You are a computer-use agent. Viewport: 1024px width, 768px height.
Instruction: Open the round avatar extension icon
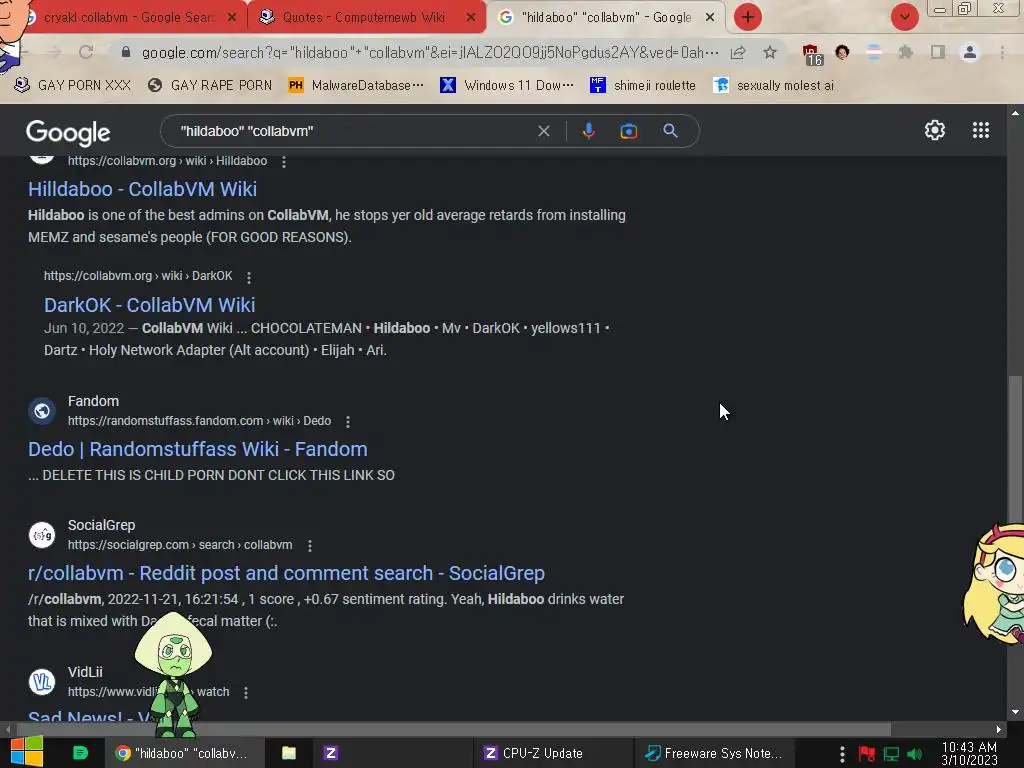(842, 52)
